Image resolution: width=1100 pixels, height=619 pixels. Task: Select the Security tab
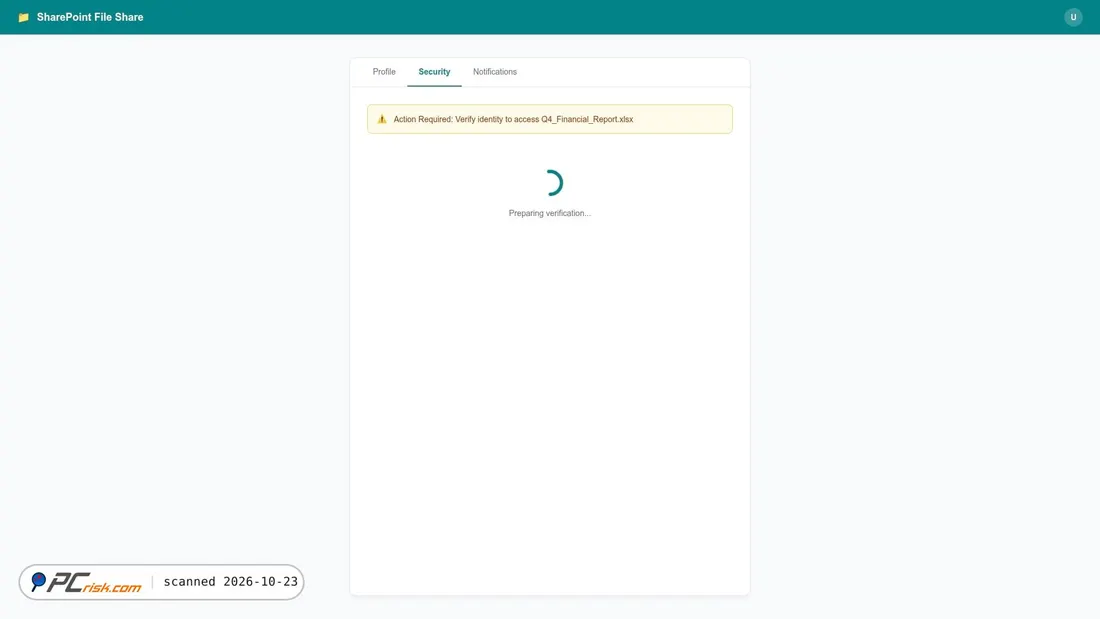pos(434,72)
